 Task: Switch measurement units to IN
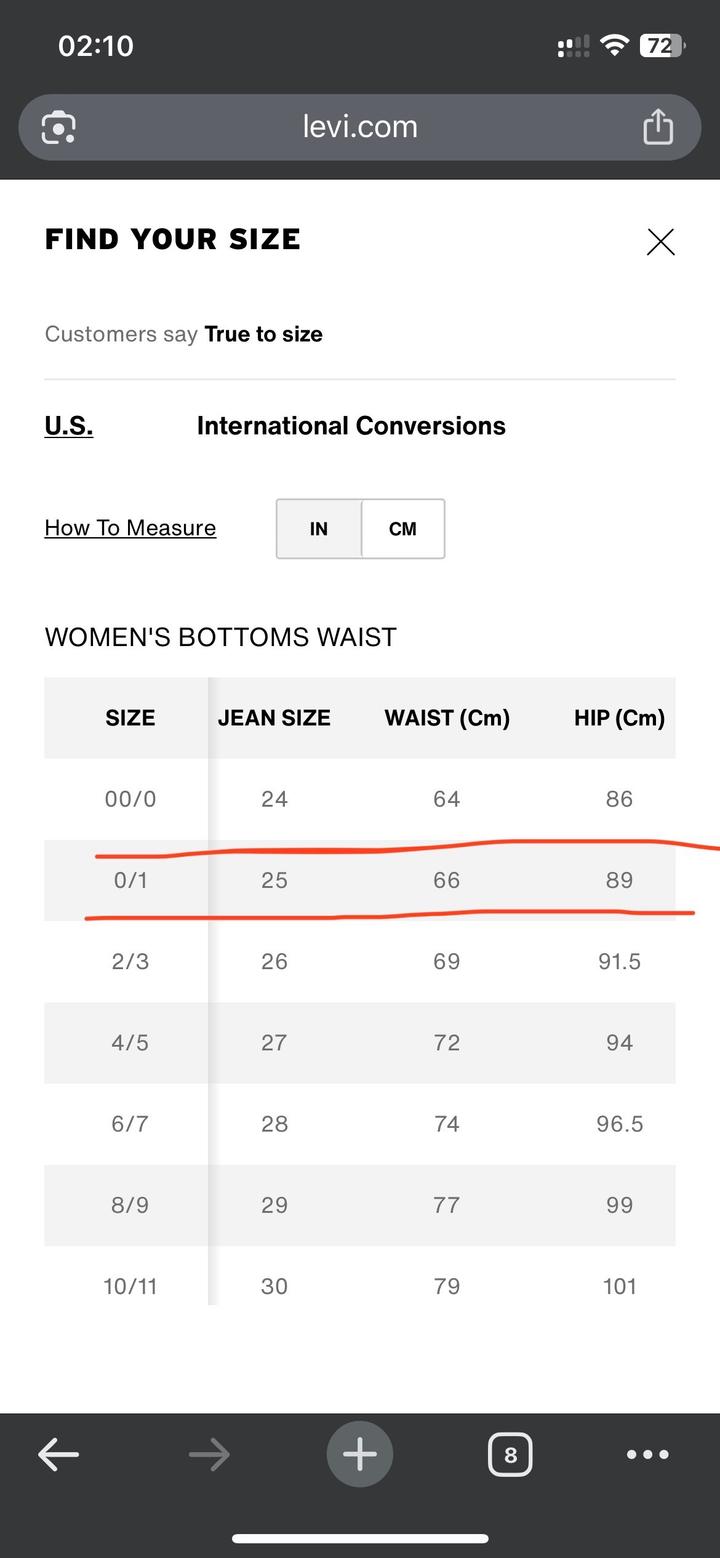319,529
